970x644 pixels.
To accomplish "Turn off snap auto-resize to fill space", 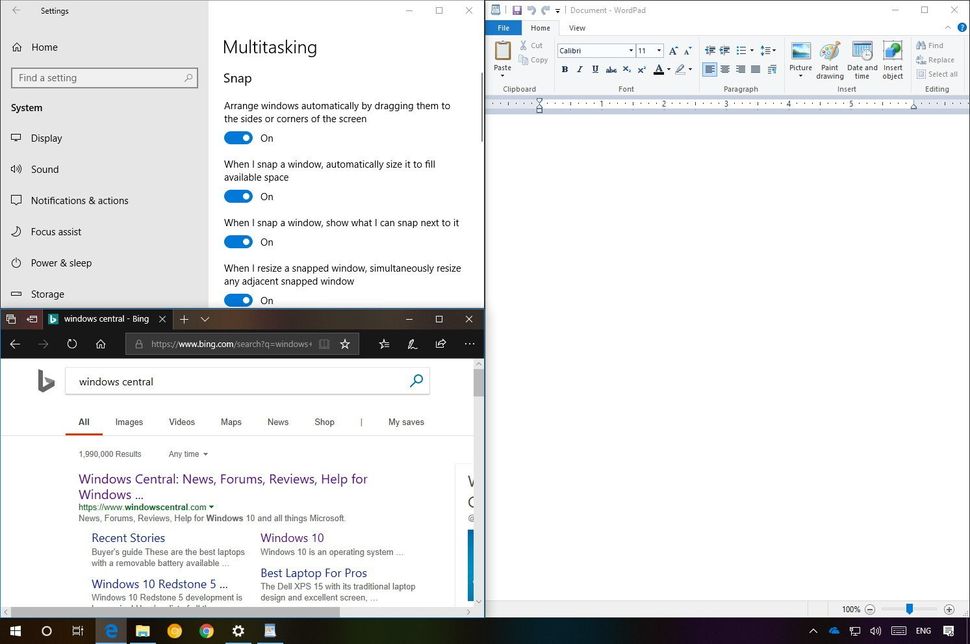I will click(x=238, y=196).
